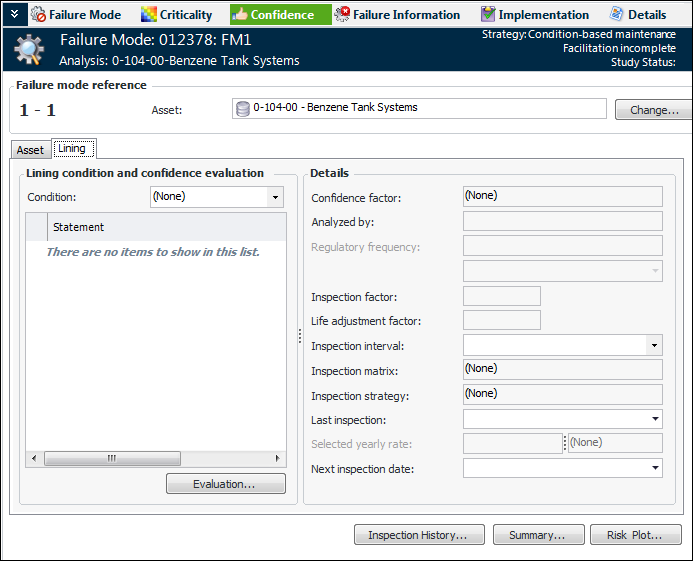Click the '1 - 1' failure mode reference

click(x=38, y=110)
